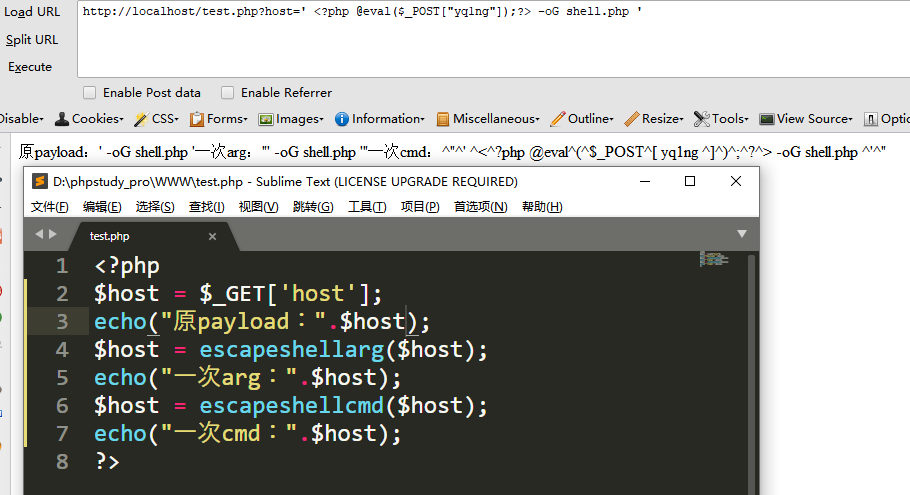Open the View Source toolbar menu
This screenshot has width=910, height=495.
(815, 119)
